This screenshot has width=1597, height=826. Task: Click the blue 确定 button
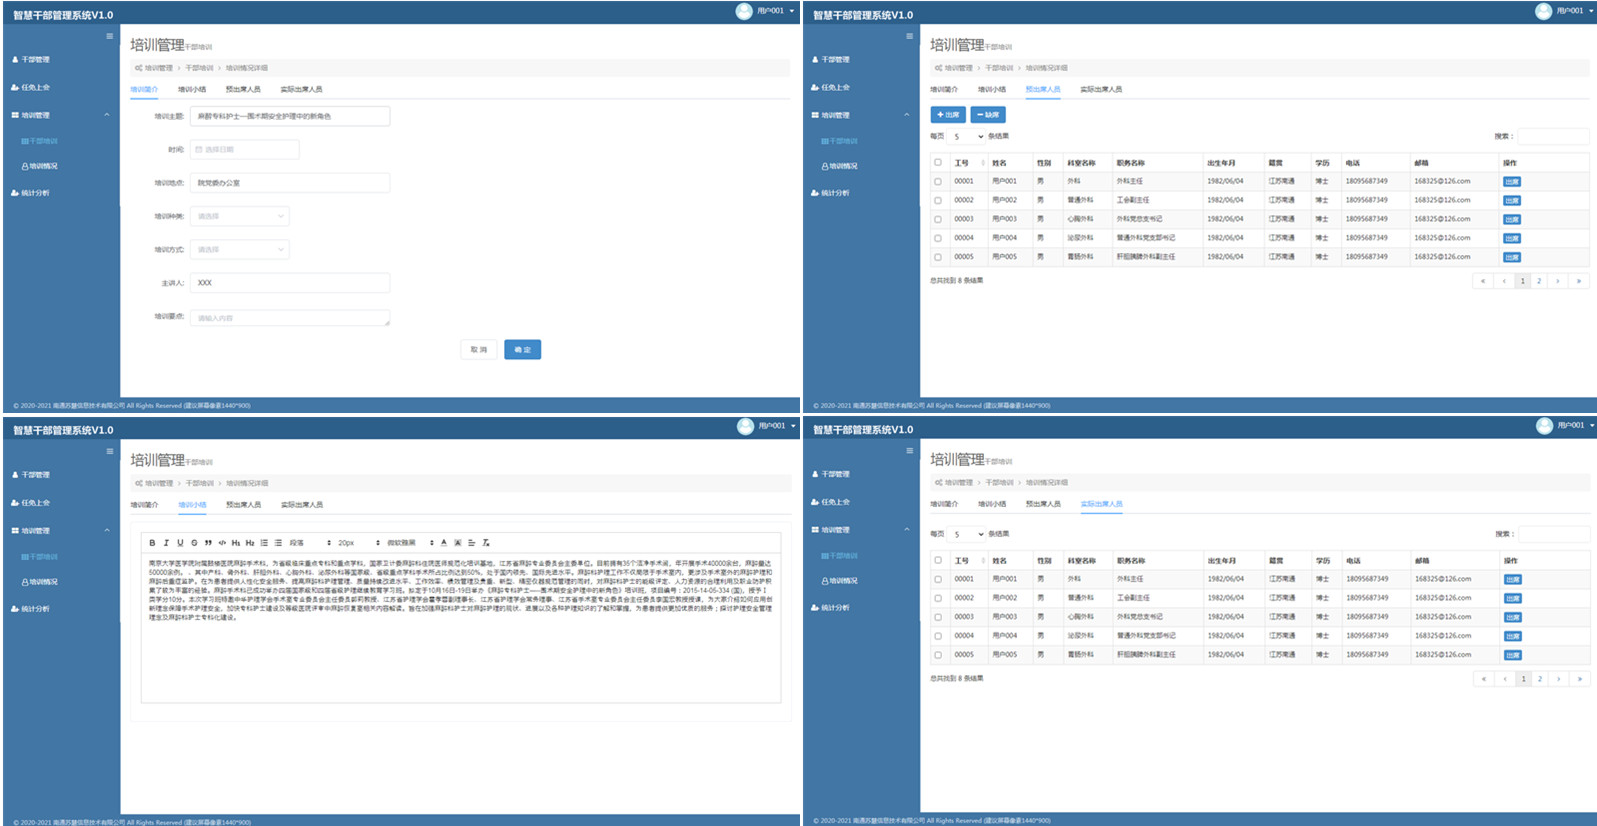(522, 350)
